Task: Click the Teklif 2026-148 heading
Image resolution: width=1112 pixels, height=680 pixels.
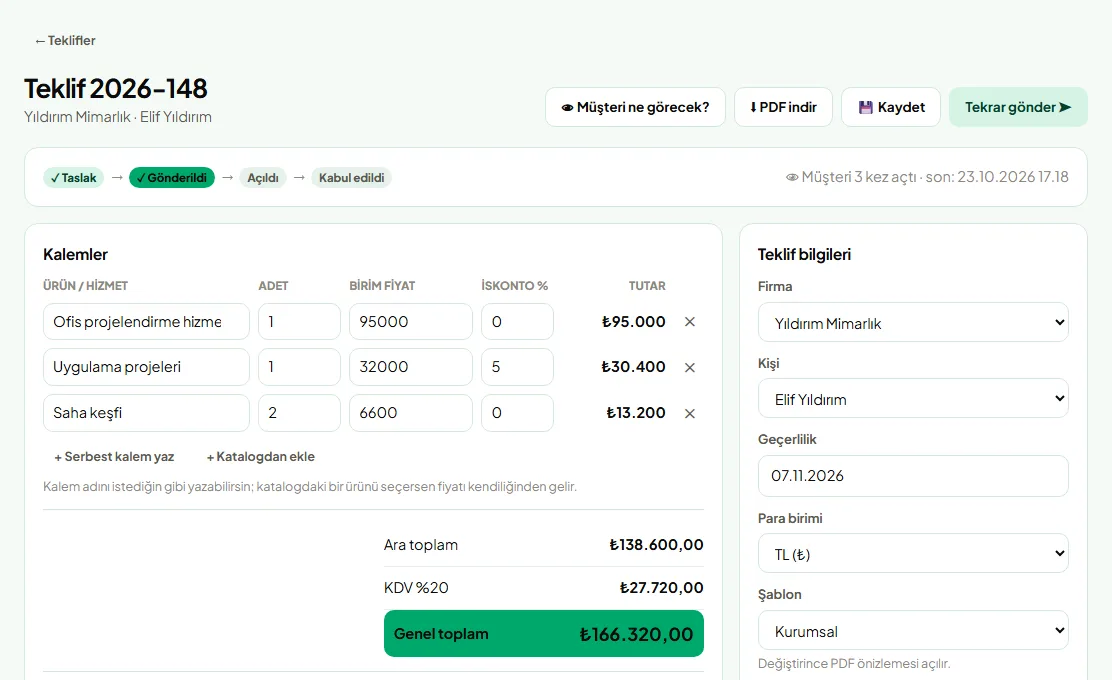Action: [116, 89]
